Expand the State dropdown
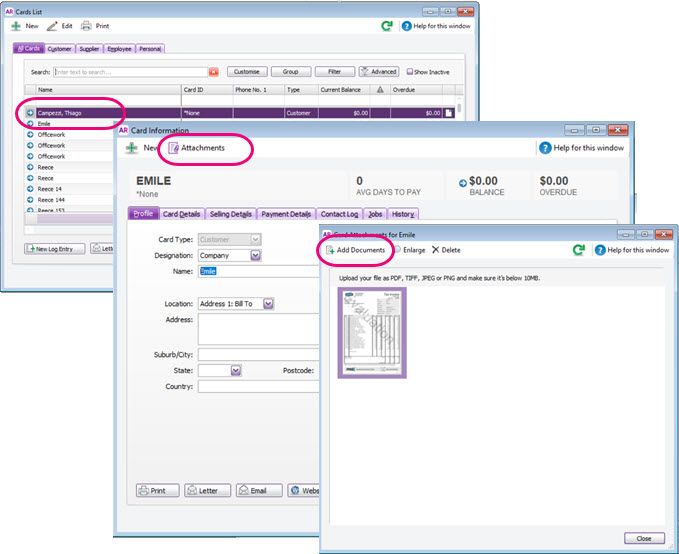The height and width of the screenshot is (554, 679). pos(235,370)
